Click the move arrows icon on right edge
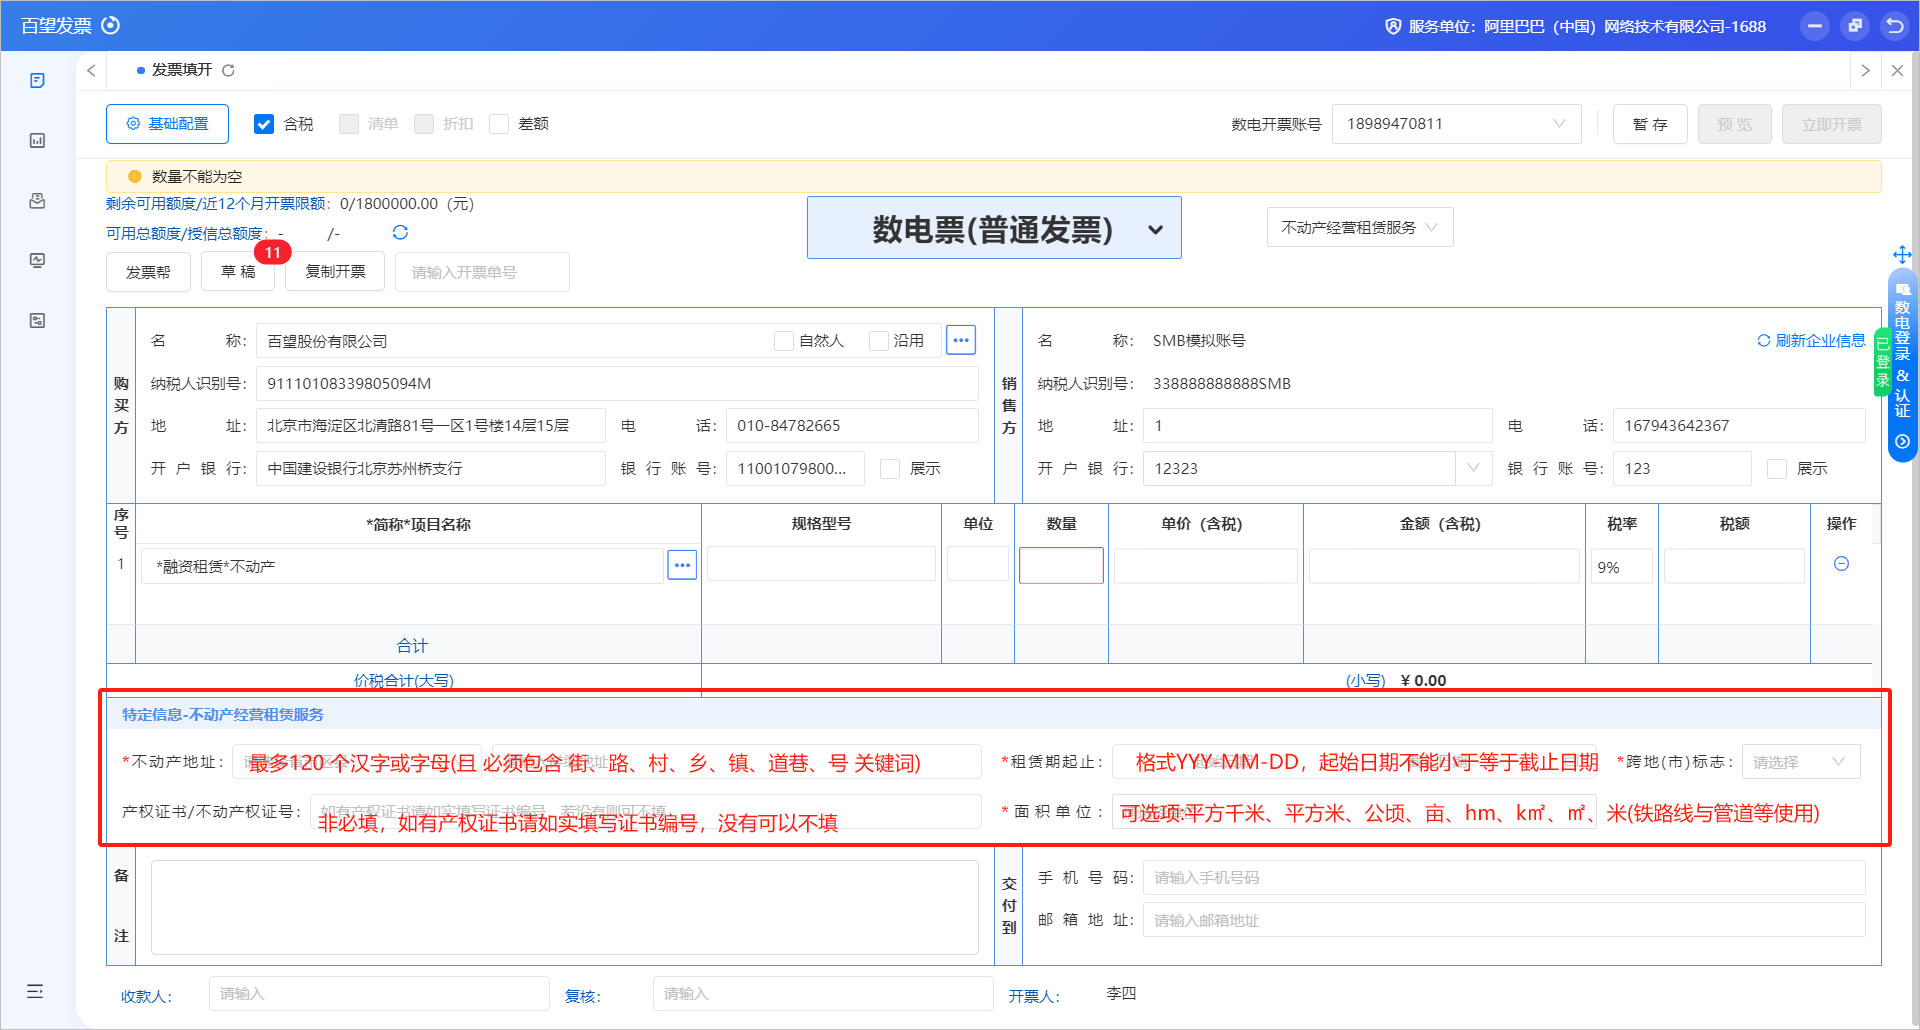This screenshot has width=1920, height=1030. point(1902,254)
